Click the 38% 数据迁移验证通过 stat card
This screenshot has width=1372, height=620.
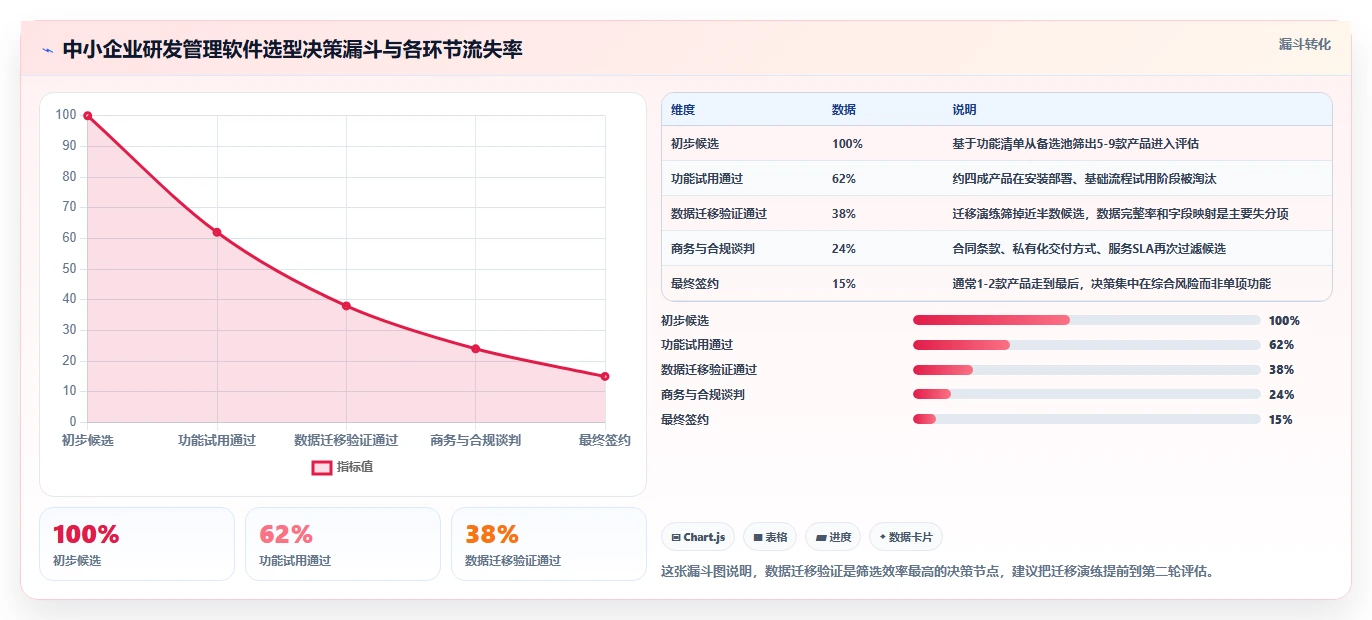pos(549,544)
